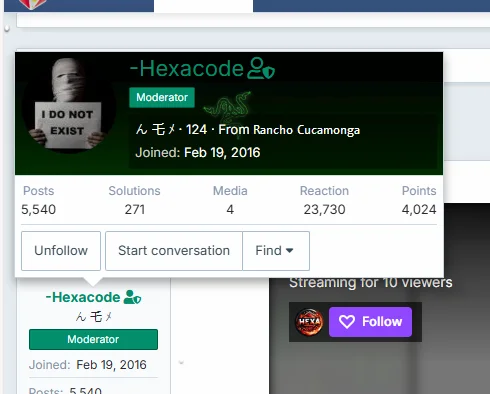Open the Media count 4
This screenshot has width=490, height=394.
[x=230, y=209]
